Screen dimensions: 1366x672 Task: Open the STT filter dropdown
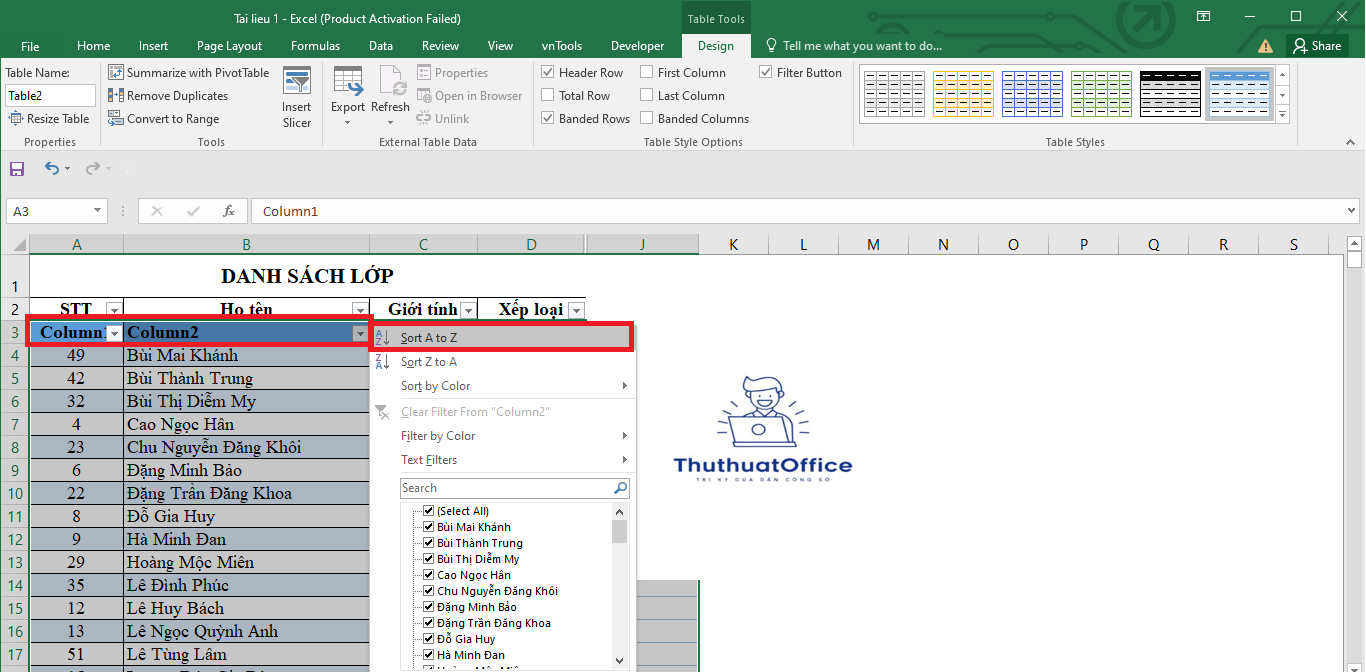114,310
